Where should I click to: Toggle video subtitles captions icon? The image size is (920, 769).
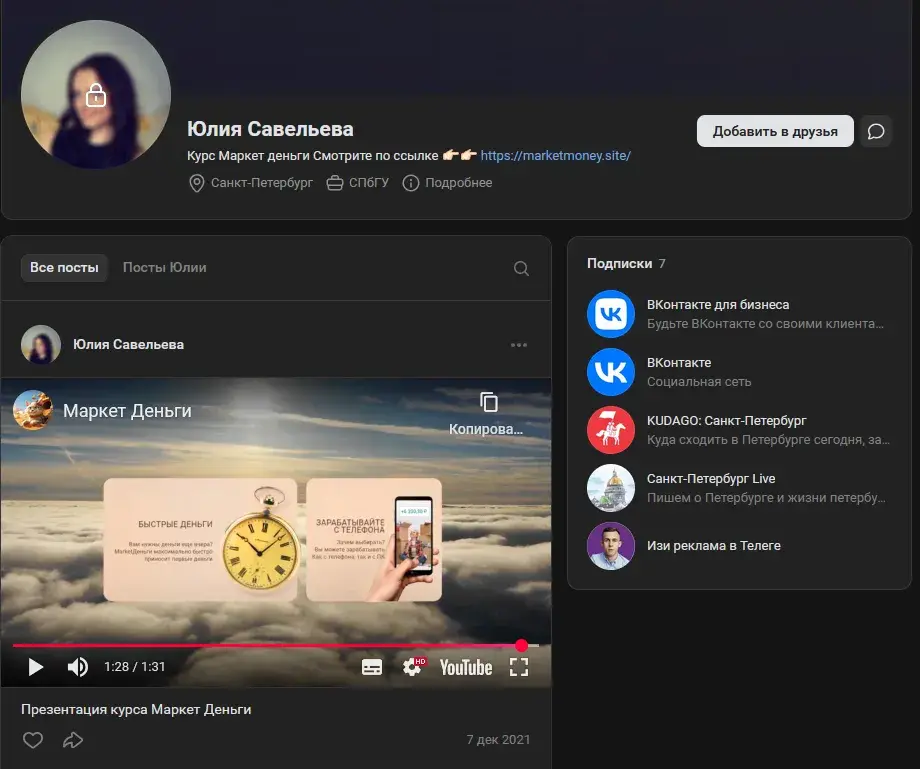(372, 667)
